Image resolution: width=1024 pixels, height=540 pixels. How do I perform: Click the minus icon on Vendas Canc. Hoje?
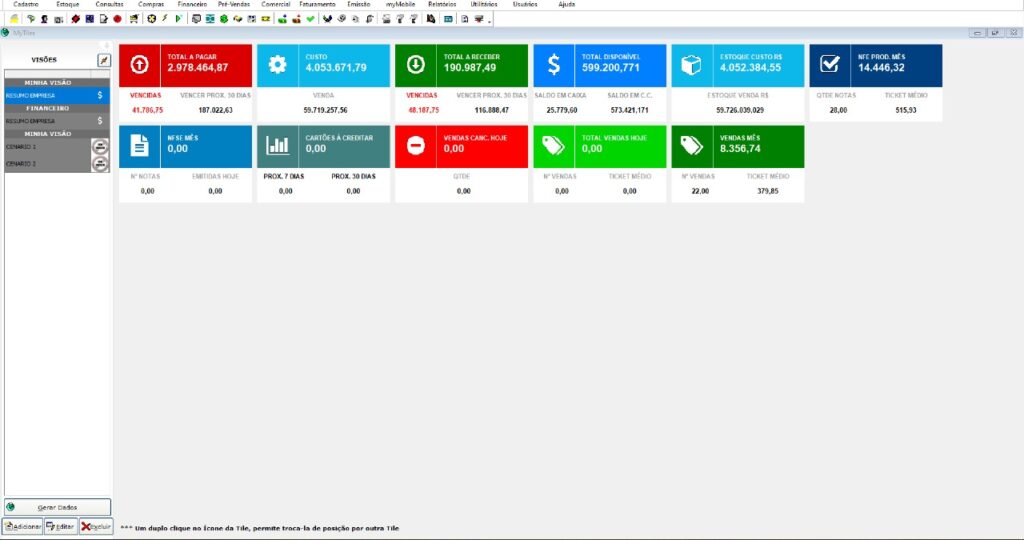pyautogui.click(x=416, y=146)
